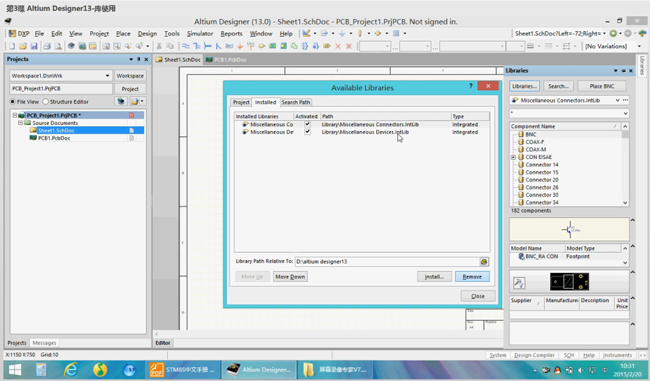
Task: Select the Place Bus tool
Action: (196, 46)
